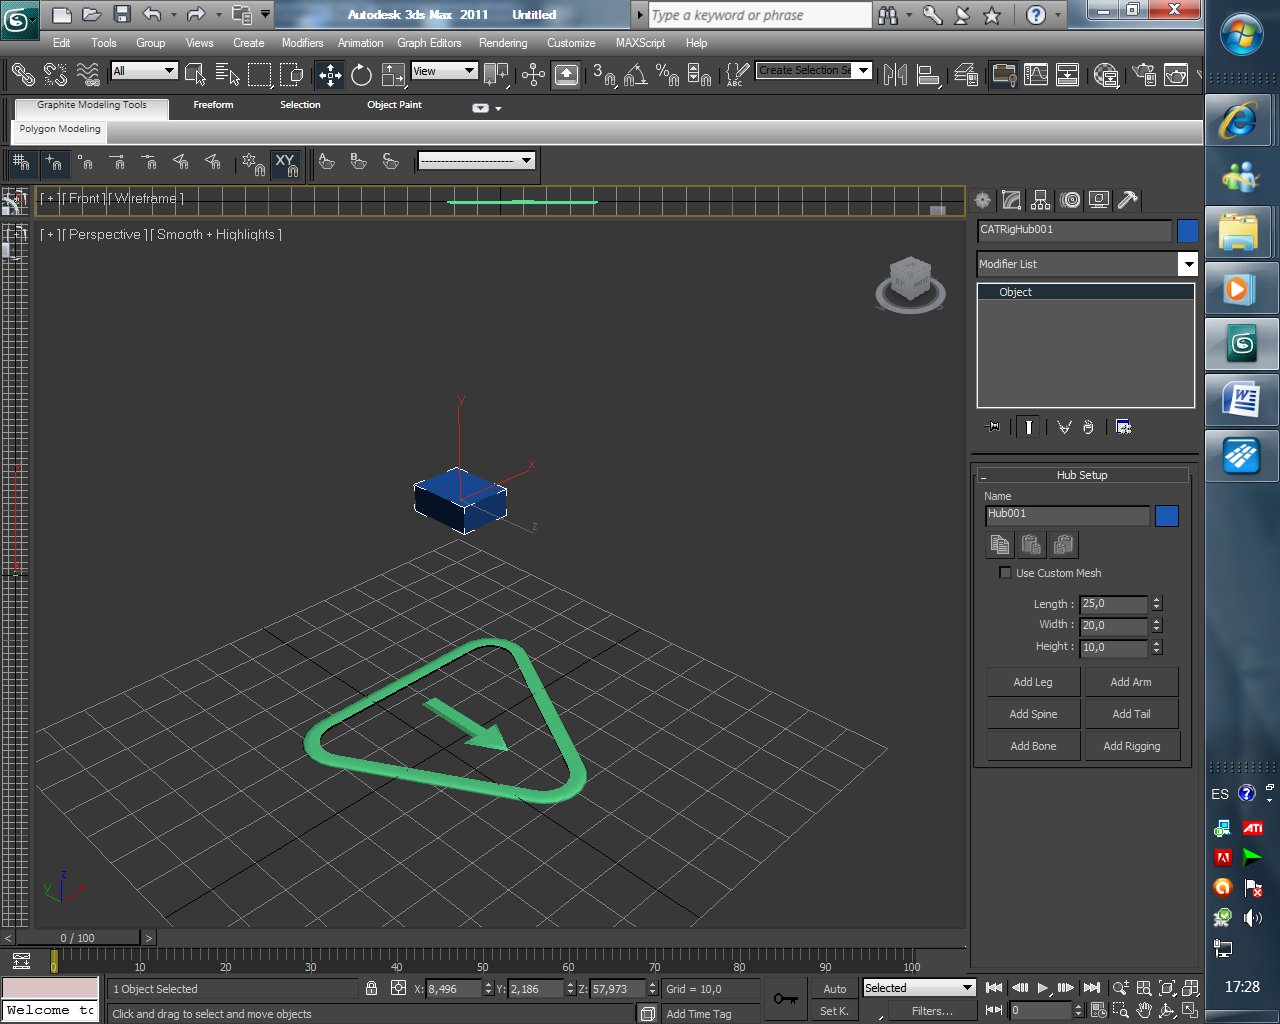
Task: Click the Add Tail button
Action: pos(1131,714)
